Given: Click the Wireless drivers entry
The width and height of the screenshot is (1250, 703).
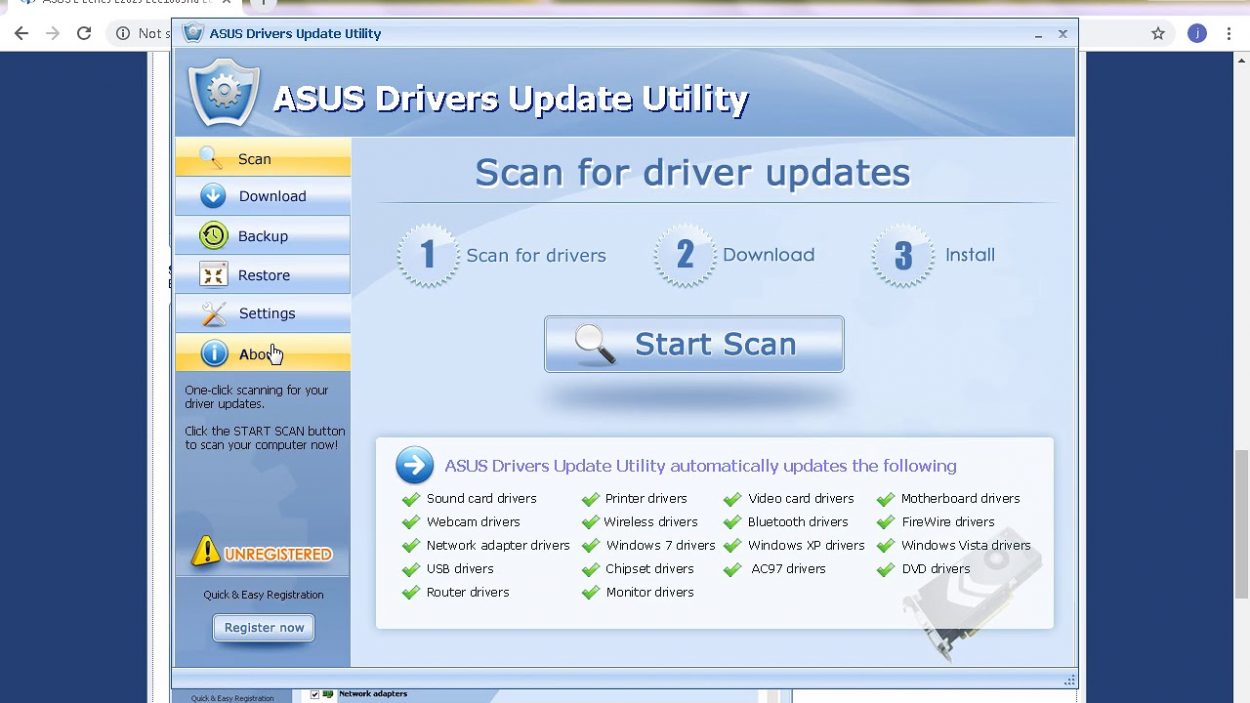Looking at the screenshot, I should (x=640, y=522).
